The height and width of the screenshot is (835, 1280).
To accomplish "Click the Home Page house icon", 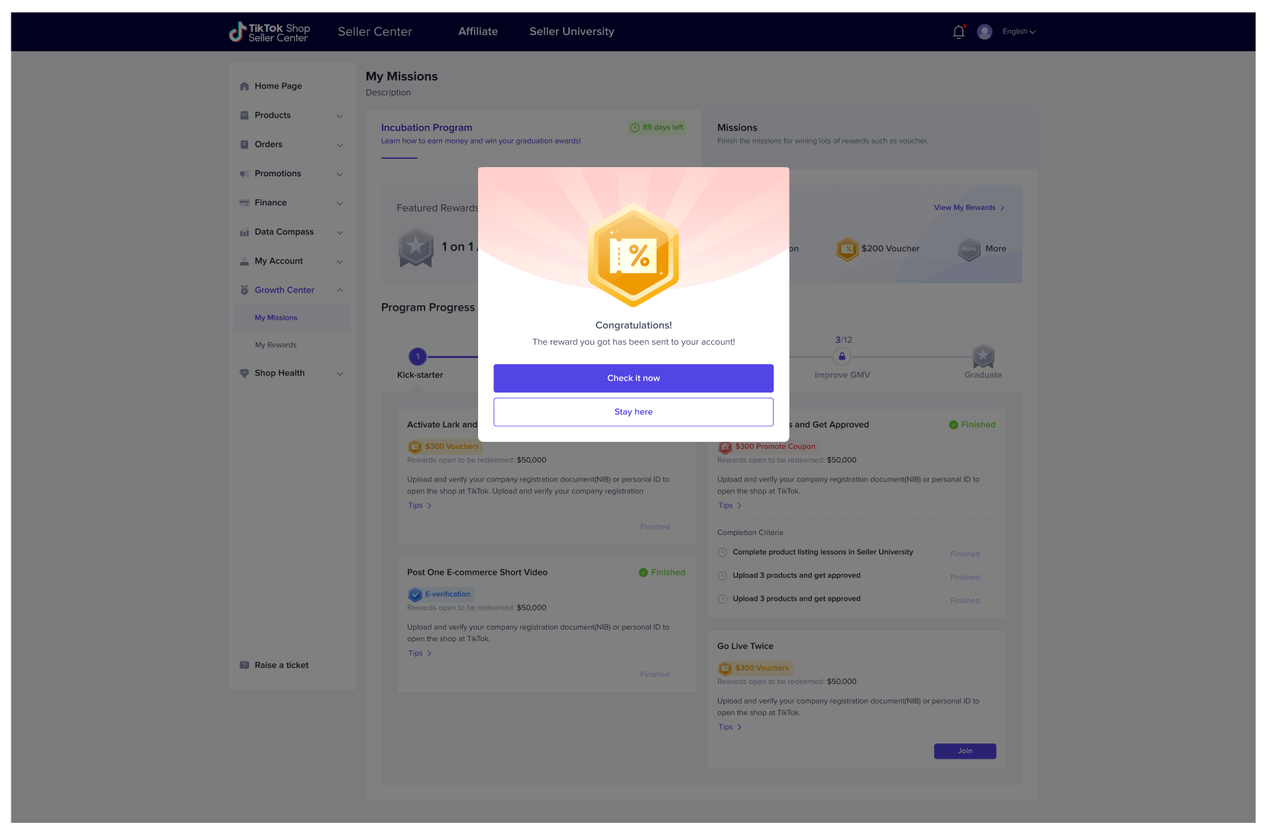I will [x=244, y=86].
